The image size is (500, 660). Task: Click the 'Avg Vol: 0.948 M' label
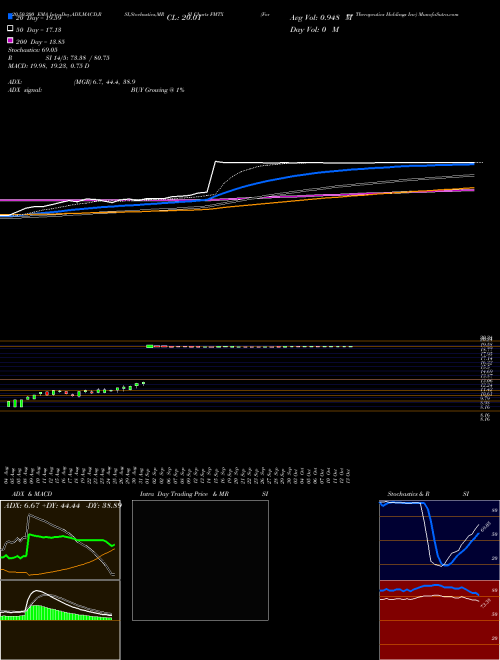click(x=321, y=18)
